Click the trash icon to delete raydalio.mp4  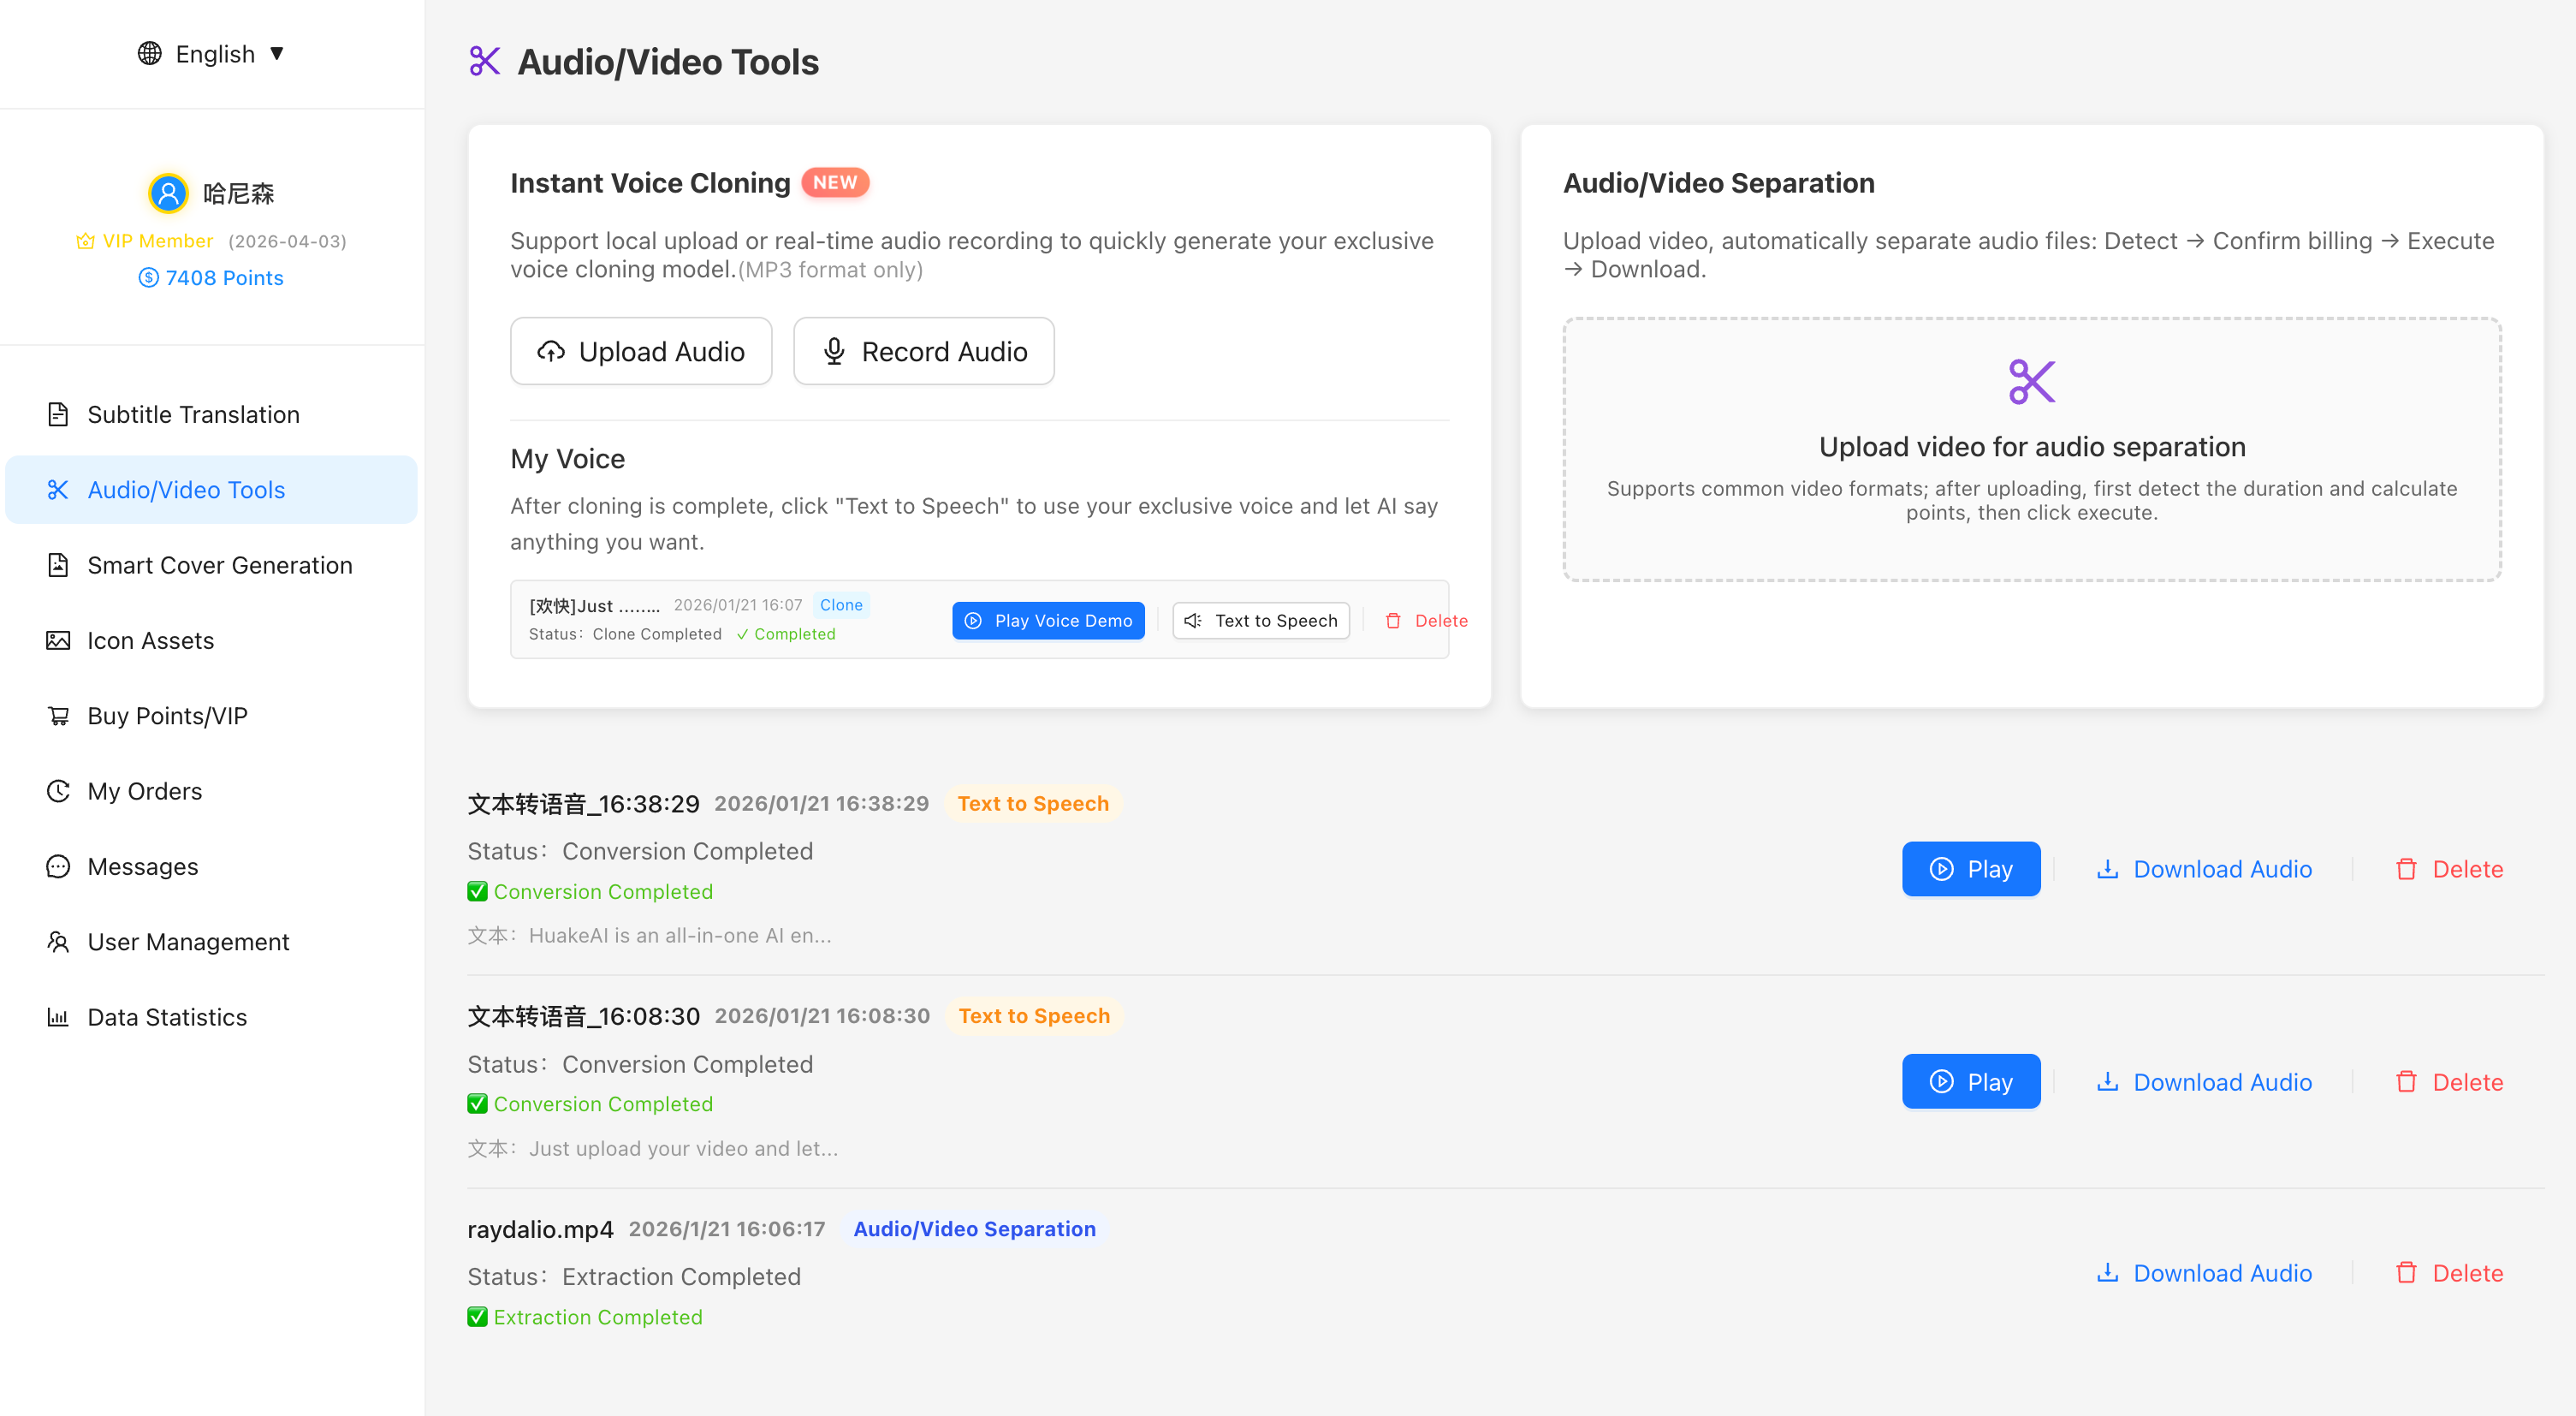pos(2407,1272)
